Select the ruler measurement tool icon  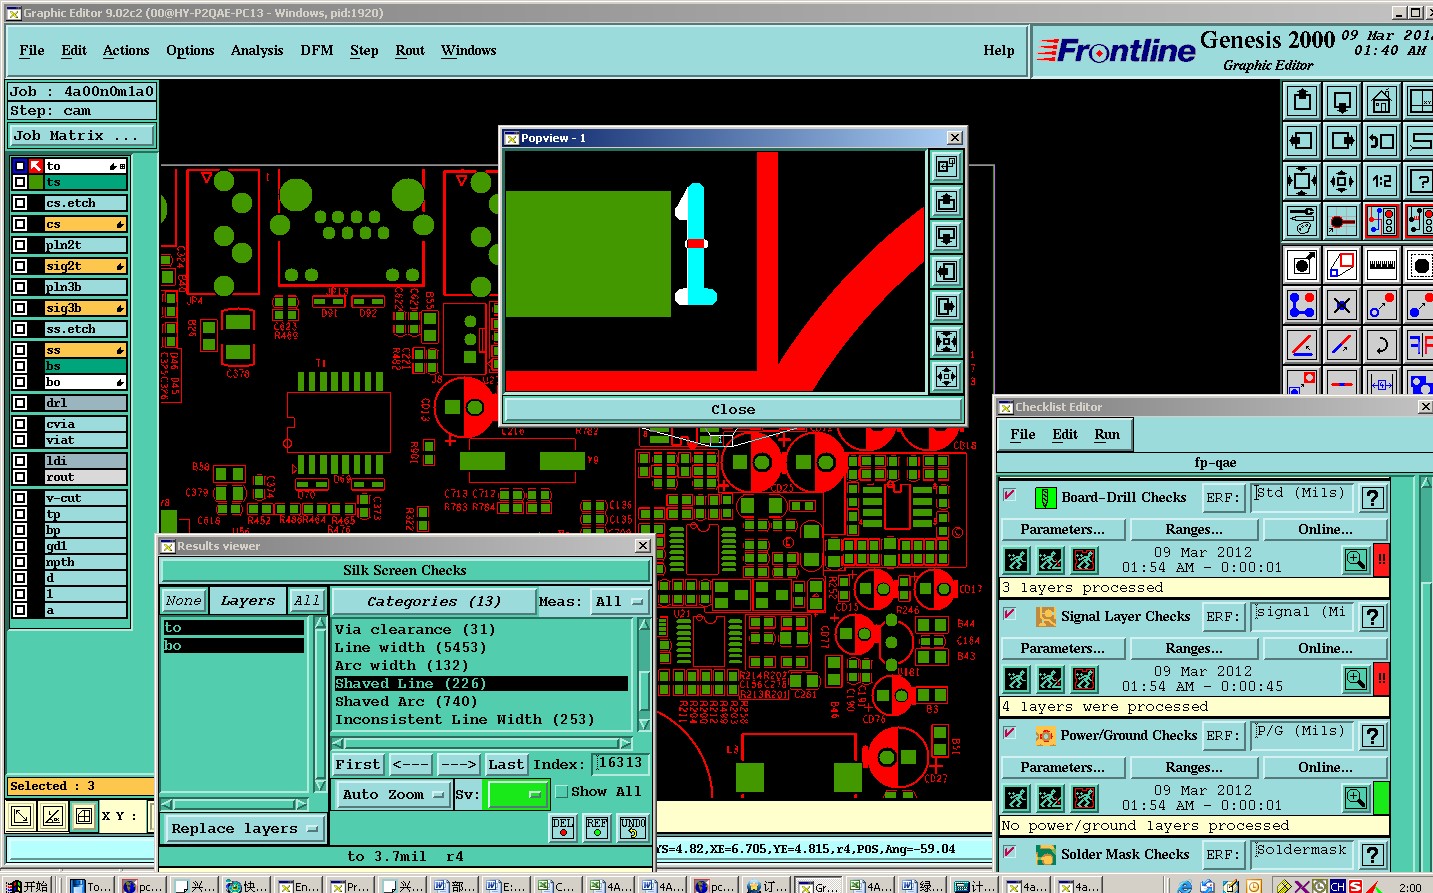pos(1381,265)
